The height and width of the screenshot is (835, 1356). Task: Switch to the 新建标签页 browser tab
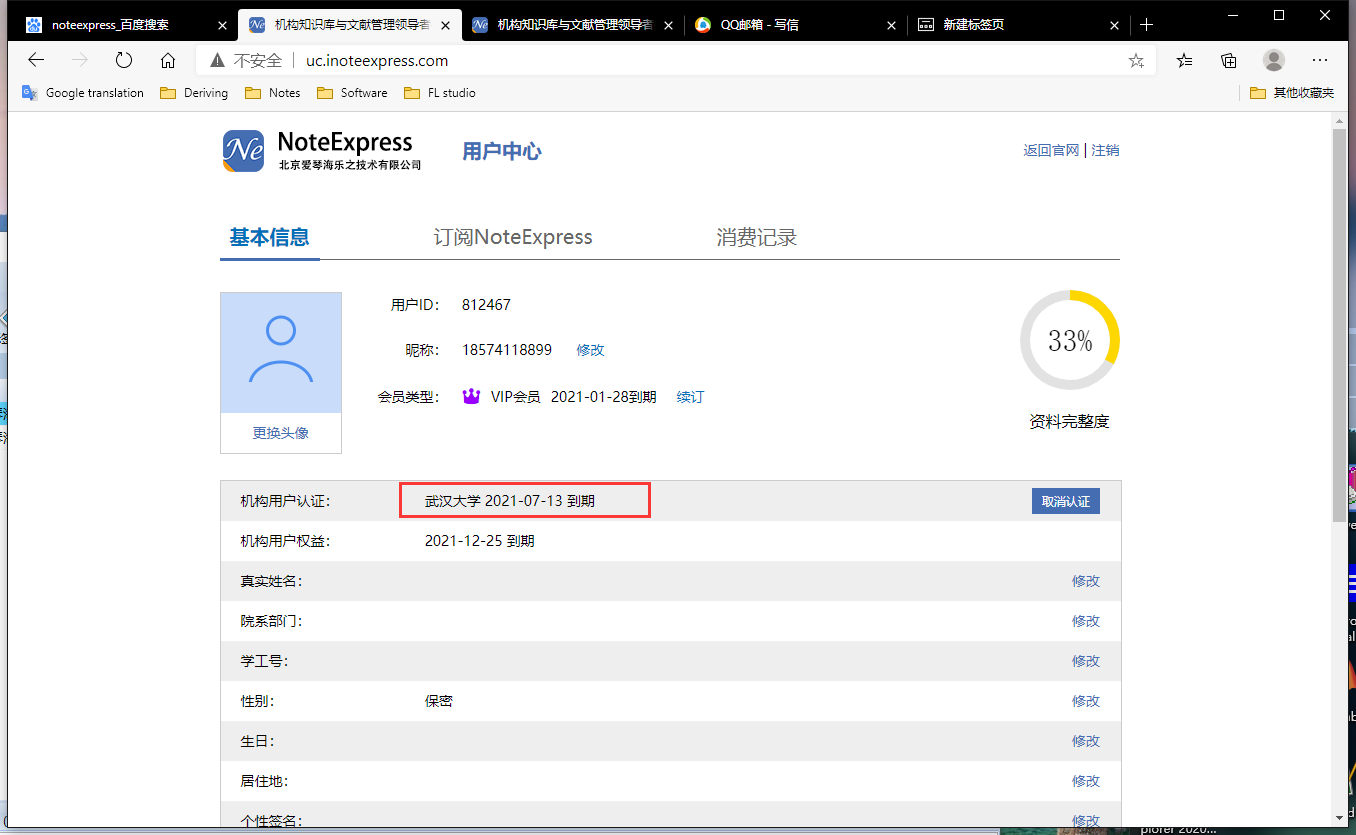click(1020, 25)
